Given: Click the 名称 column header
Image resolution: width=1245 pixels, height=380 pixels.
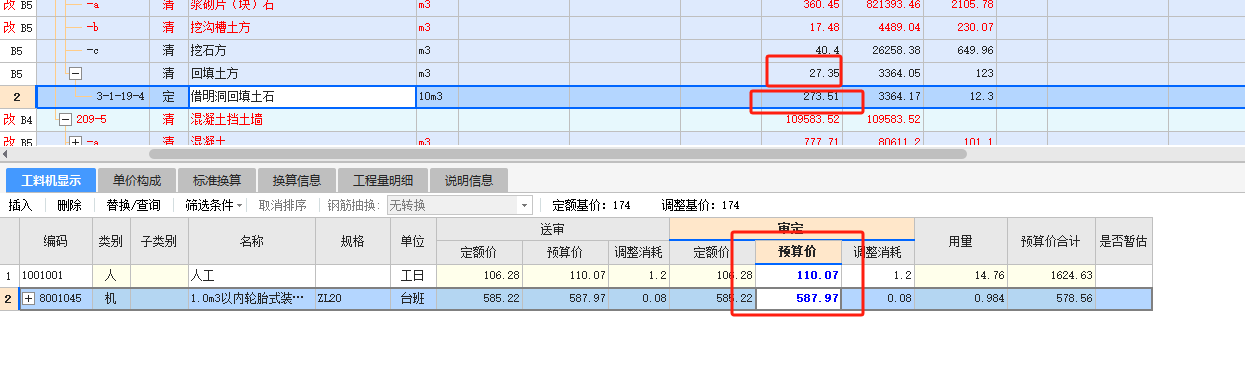Looking at the screenshot, I should click(251, 241).
